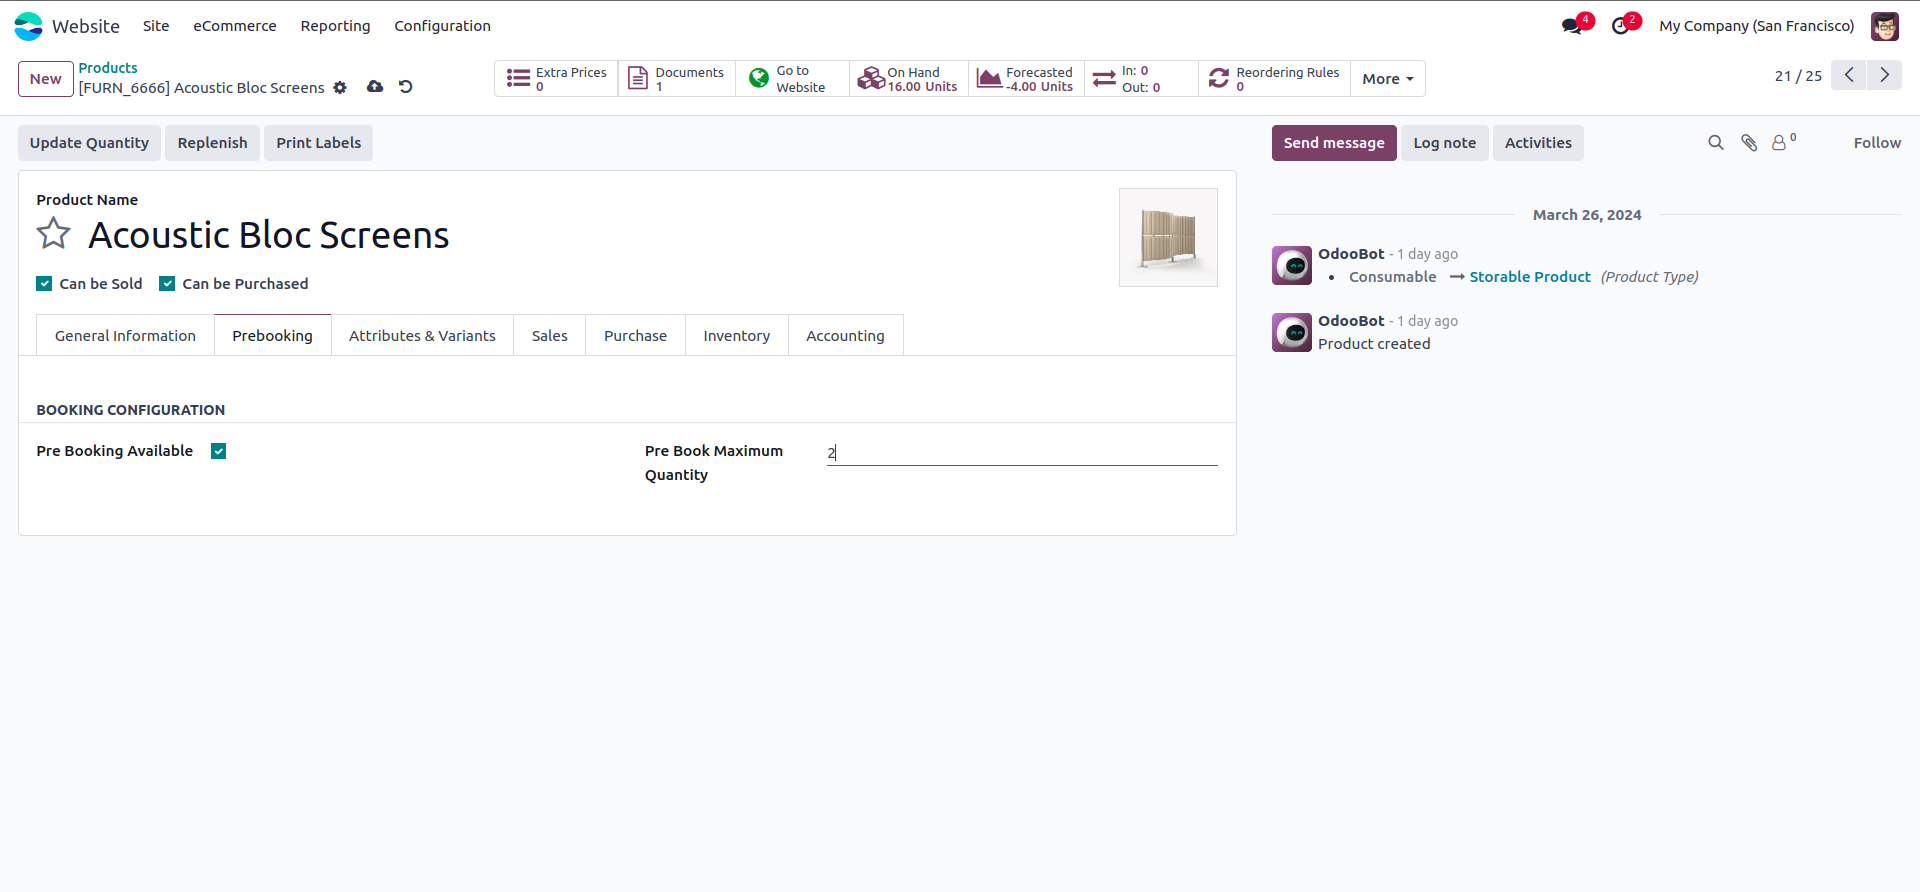Uncheck Can be Purchased checkbox
This screenshot has width=1920, height=892.
(167, 284)
